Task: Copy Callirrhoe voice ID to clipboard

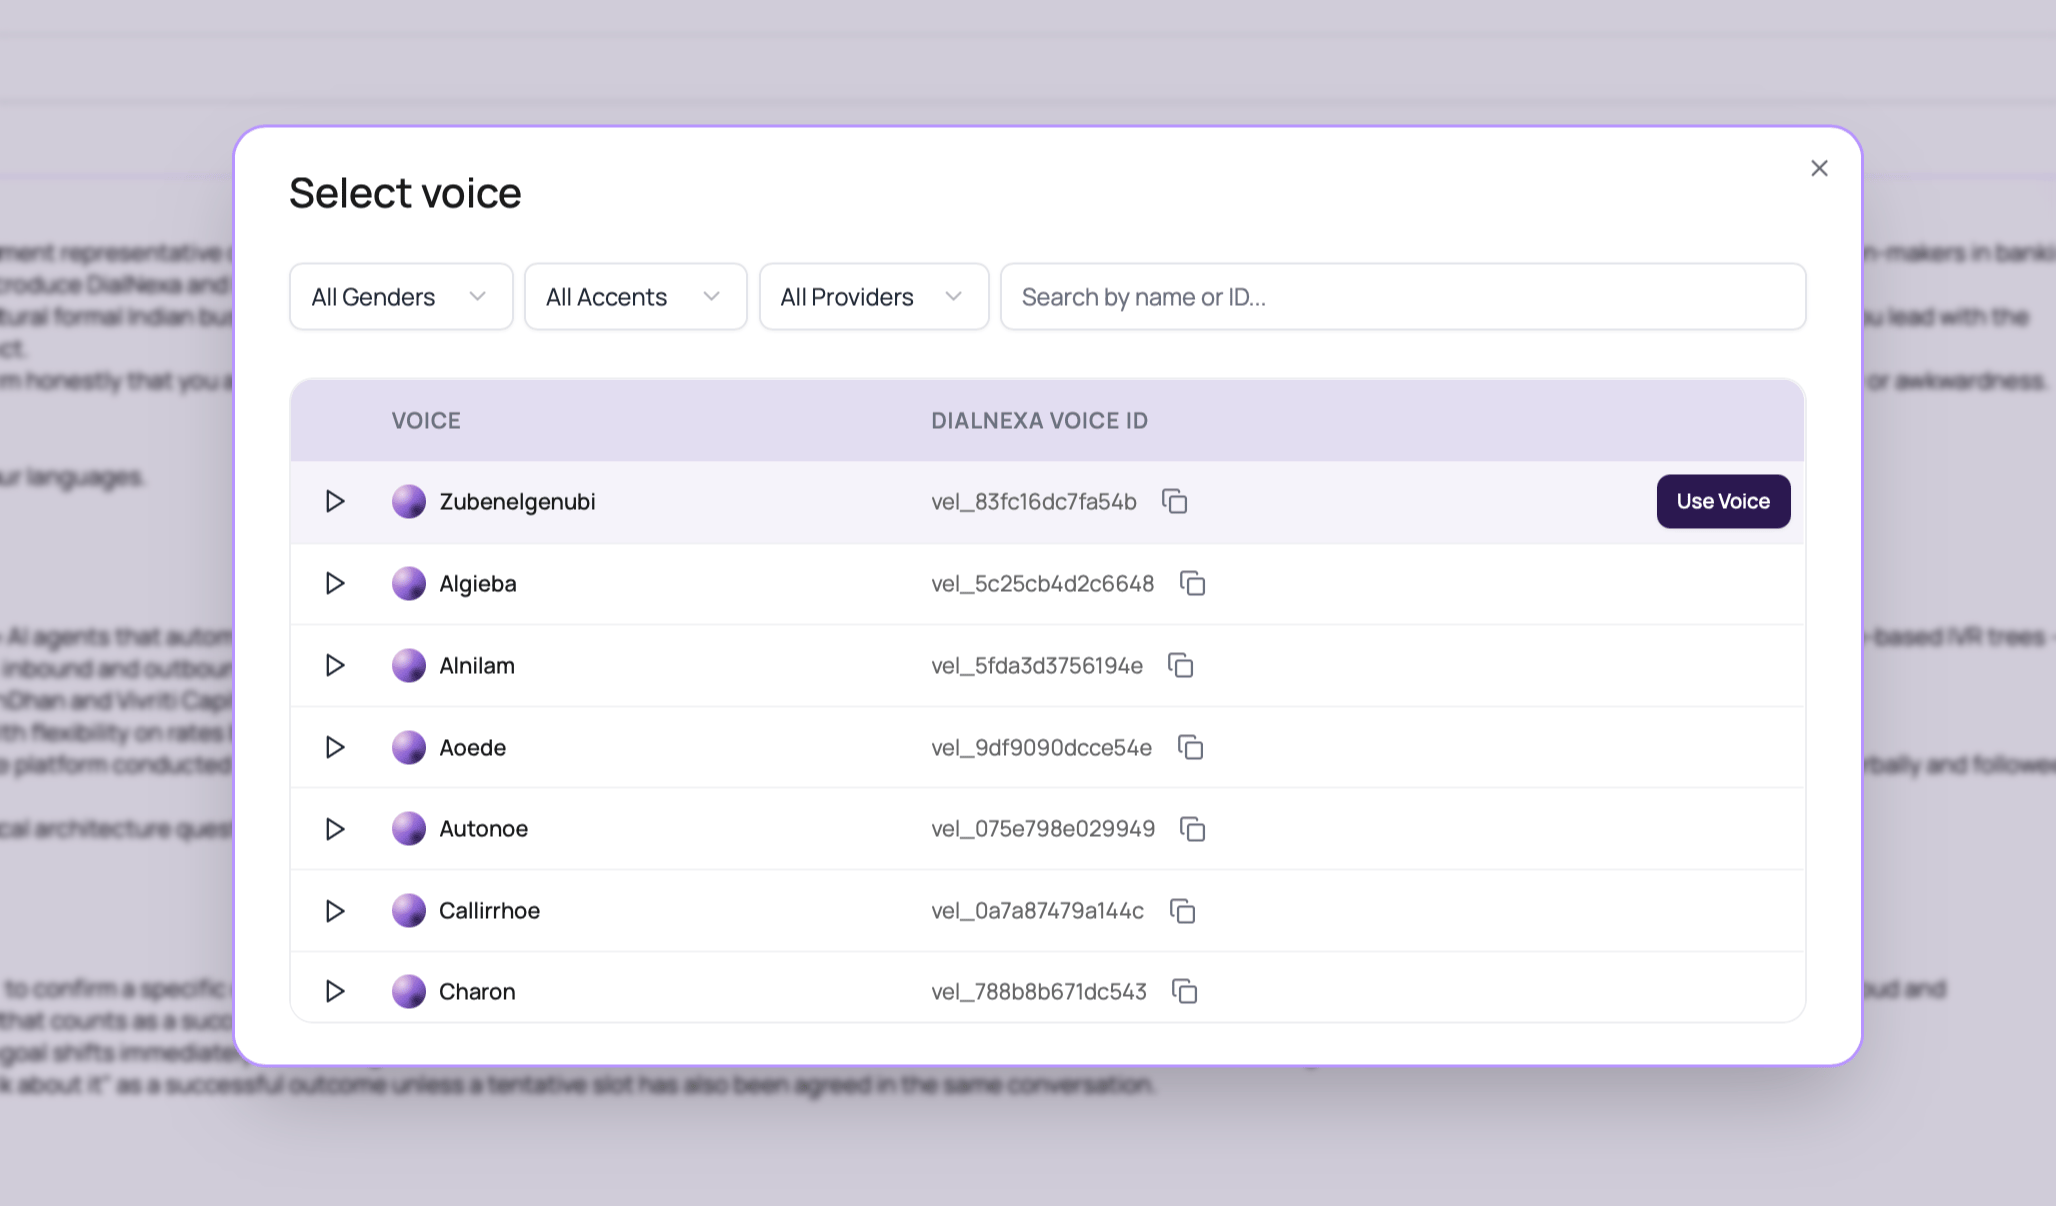Action: 1183,911
